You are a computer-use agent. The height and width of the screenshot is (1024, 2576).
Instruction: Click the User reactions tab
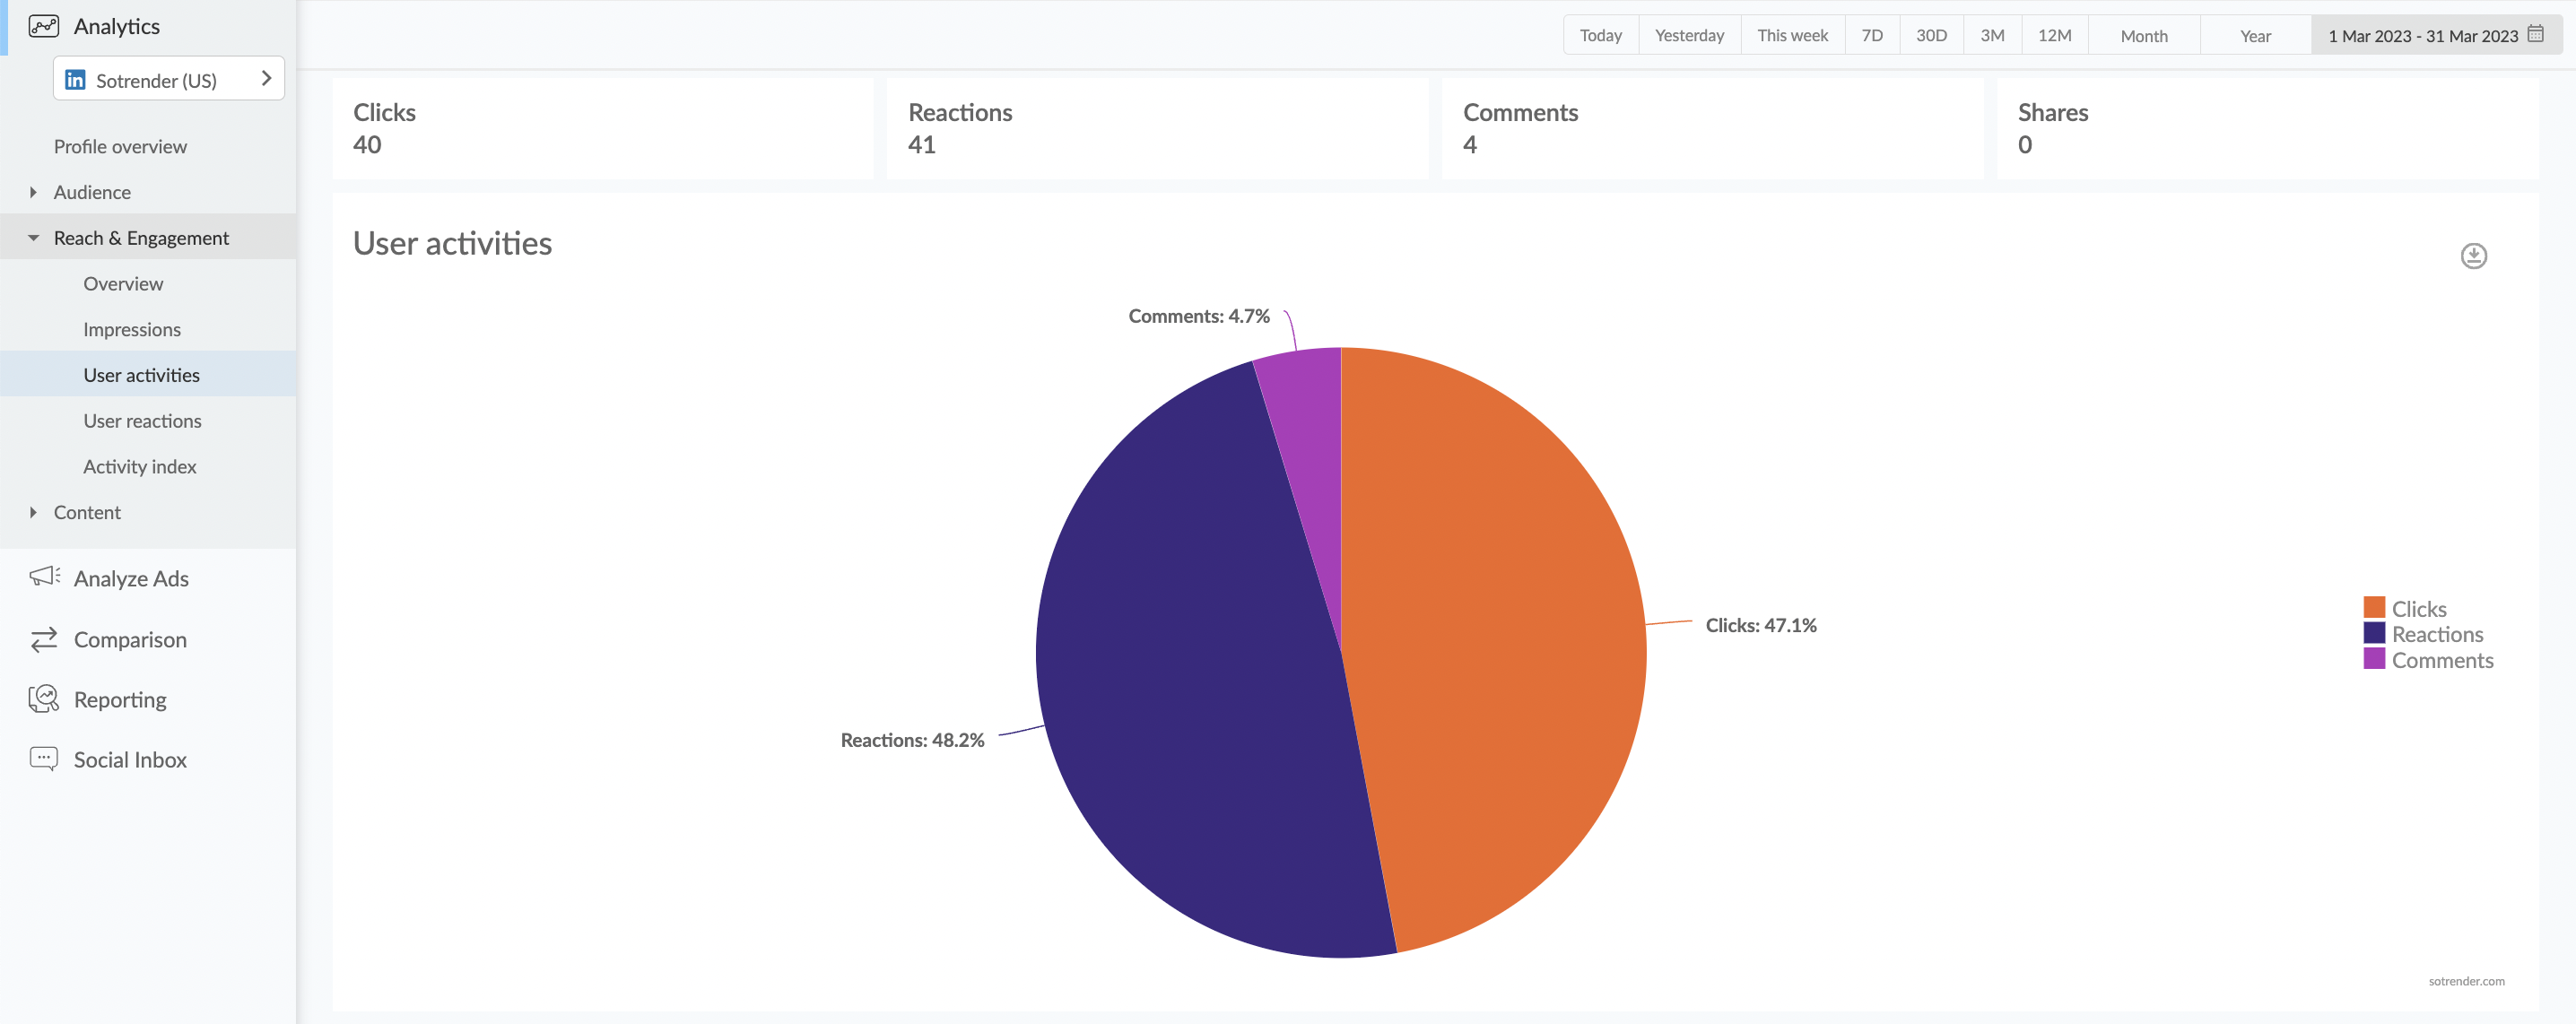click(x=142, y=421)
